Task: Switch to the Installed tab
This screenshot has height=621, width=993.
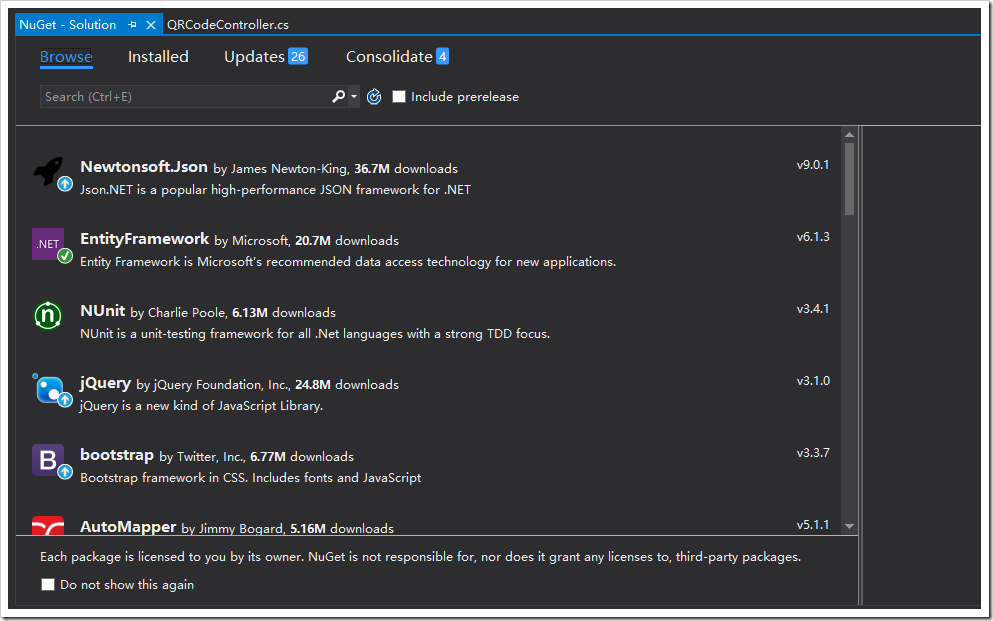Action: pos(158,57)
